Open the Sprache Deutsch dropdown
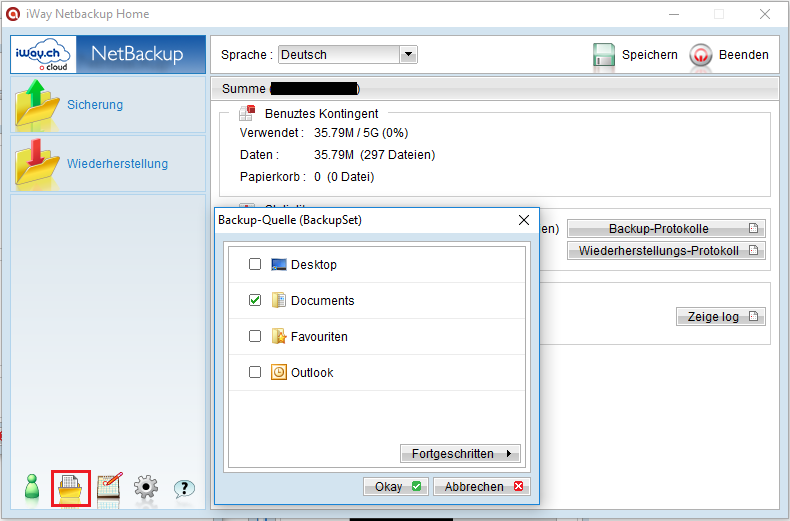The image size is (790, 521). click(x=348, y=54)
